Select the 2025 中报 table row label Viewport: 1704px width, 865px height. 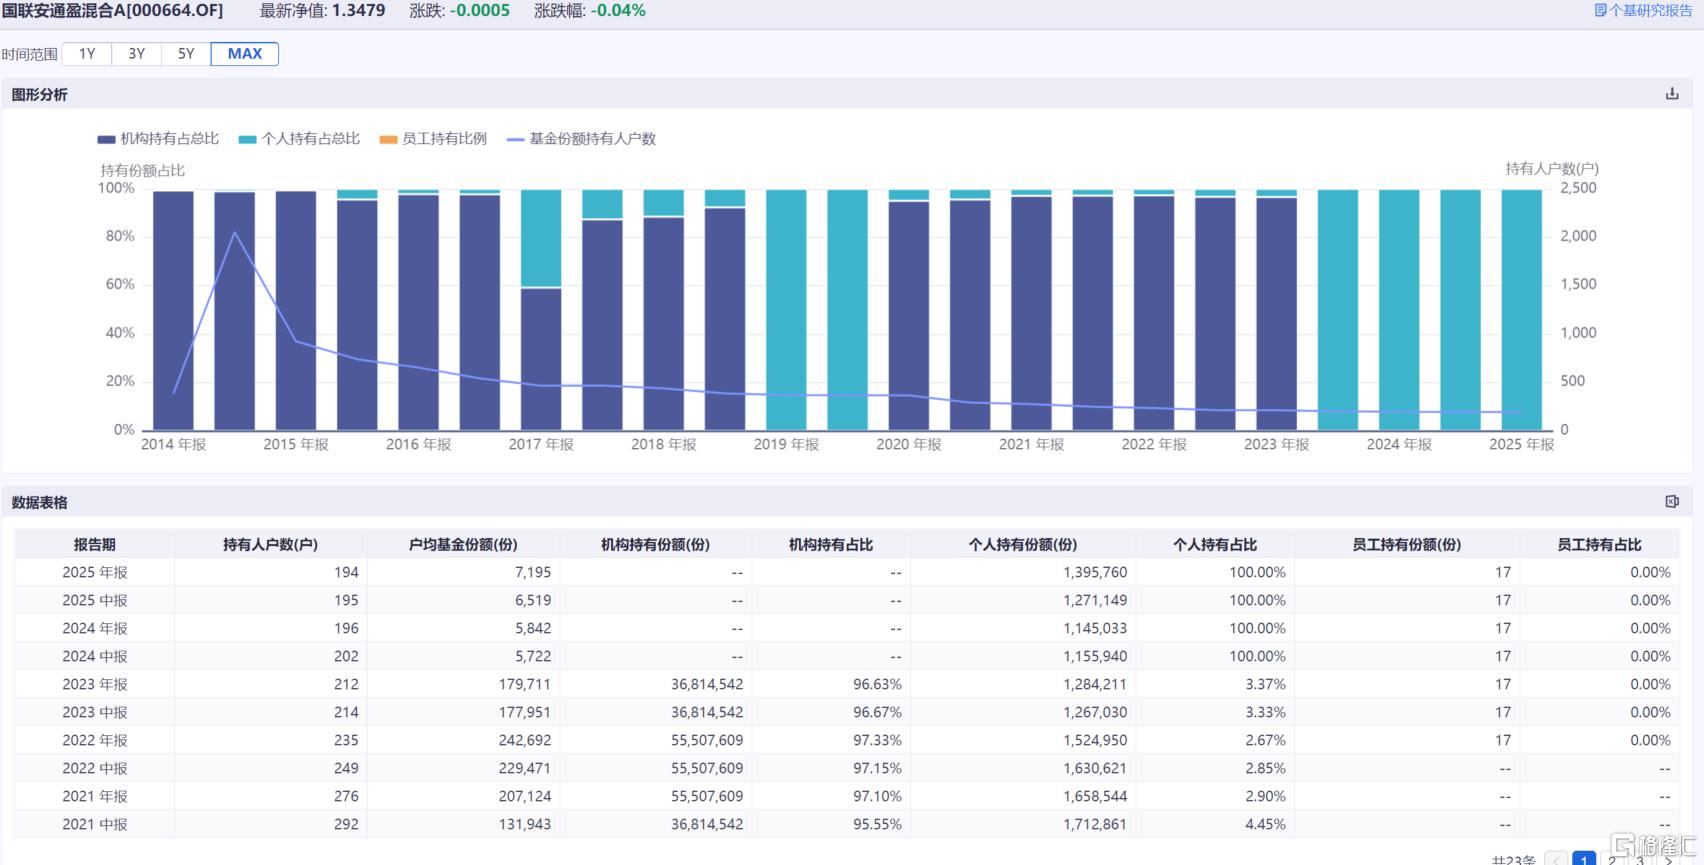pos(95,600)
